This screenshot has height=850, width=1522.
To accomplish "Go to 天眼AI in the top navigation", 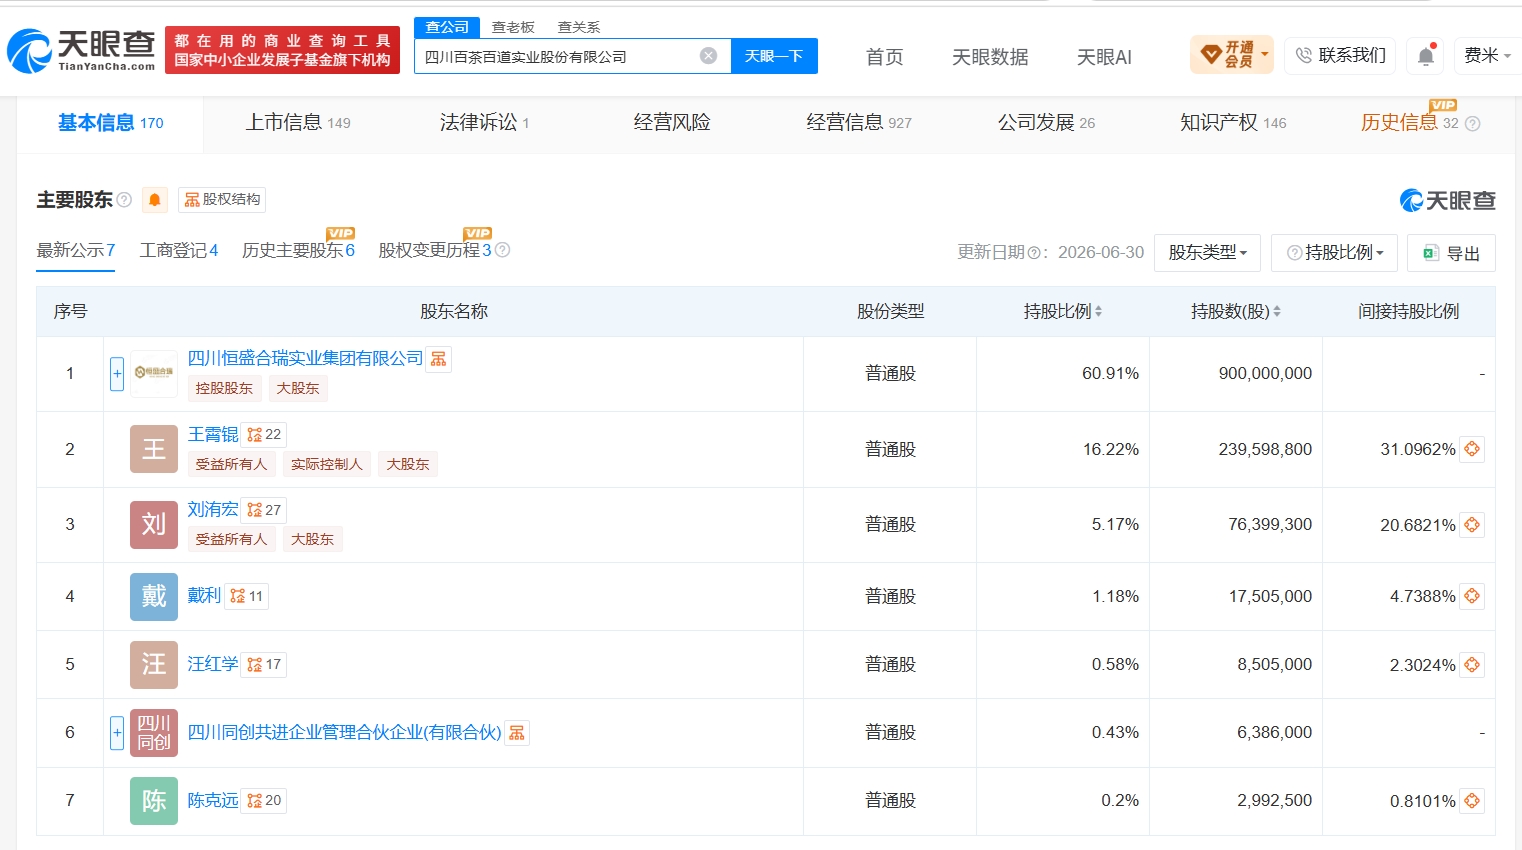I will coord(1104,57).
